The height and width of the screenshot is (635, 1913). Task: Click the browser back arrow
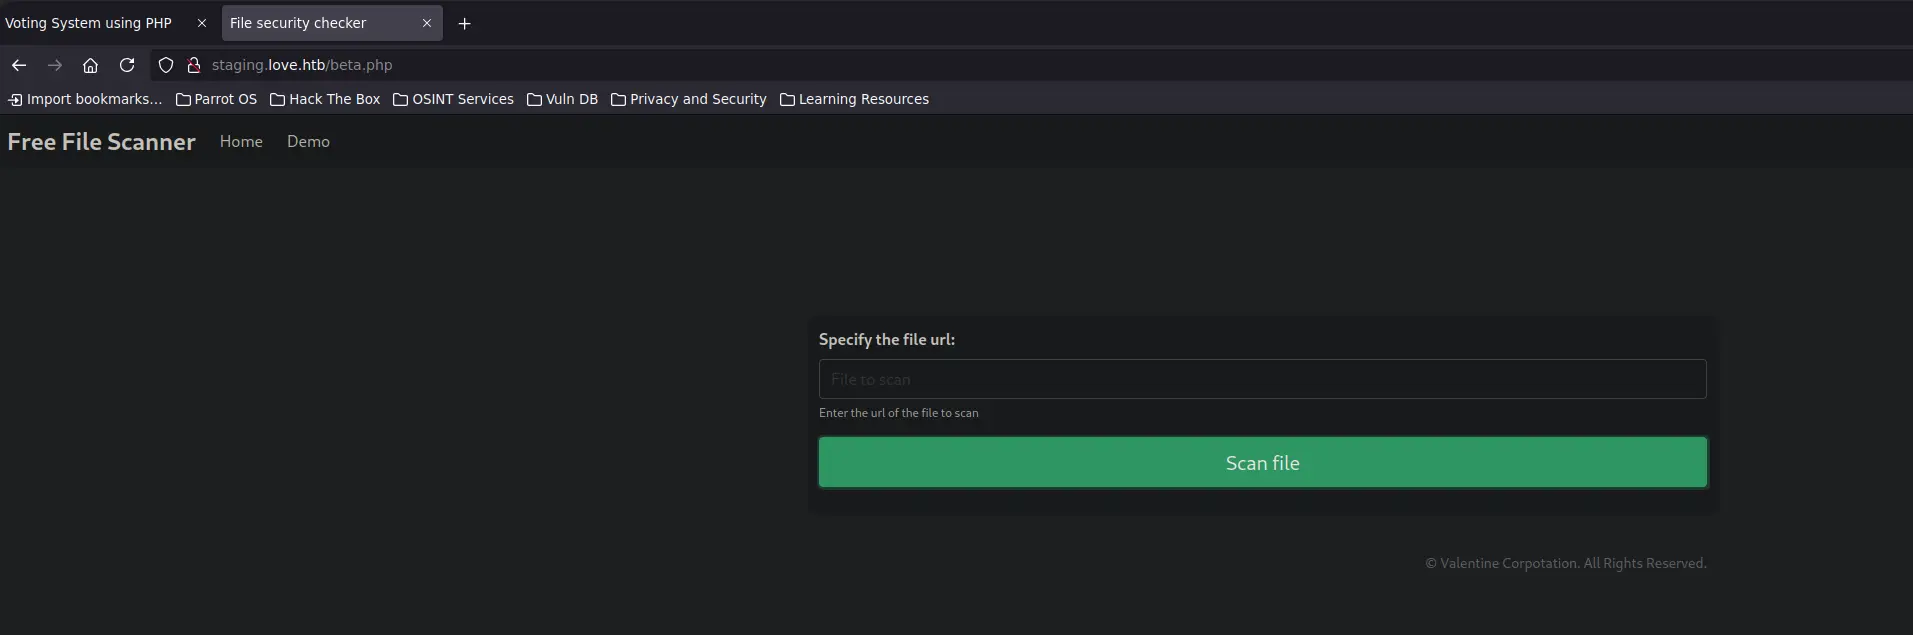pos(19,65)
